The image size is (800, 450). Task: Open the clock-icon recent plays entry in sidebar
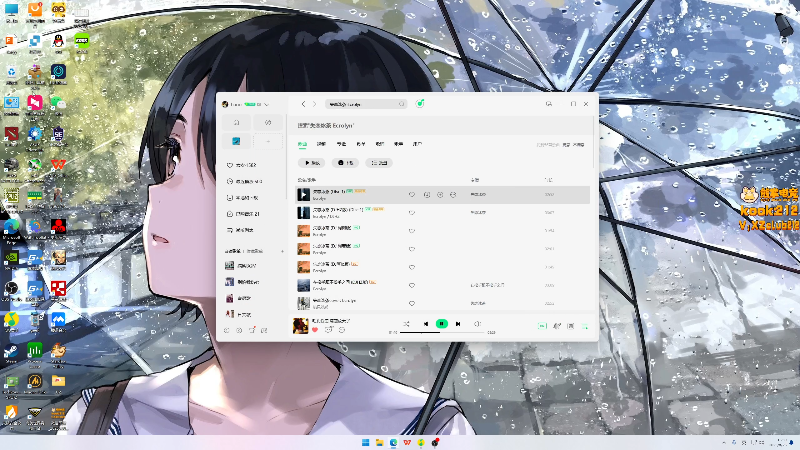244,182
